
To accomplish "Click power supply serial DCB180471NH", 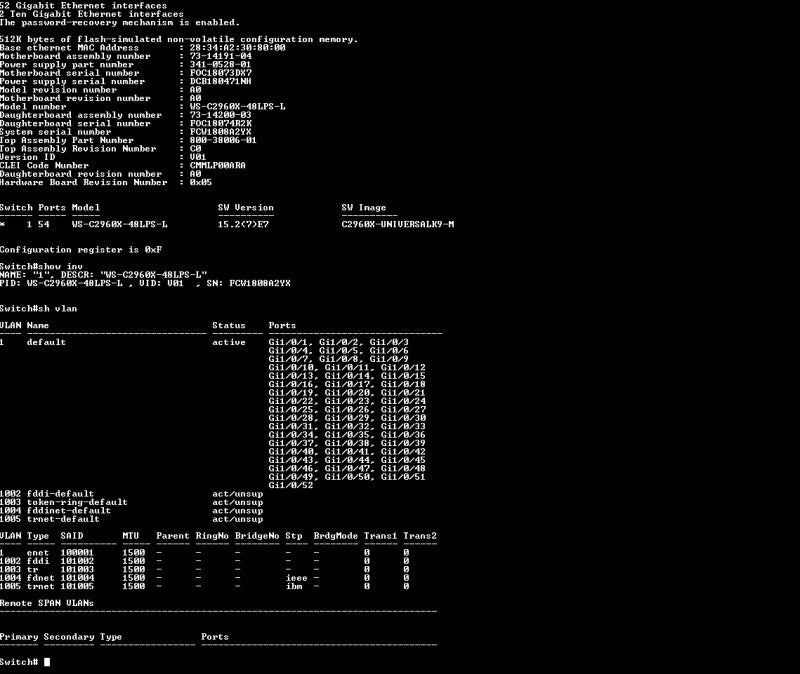I will [x=220, y=81].
